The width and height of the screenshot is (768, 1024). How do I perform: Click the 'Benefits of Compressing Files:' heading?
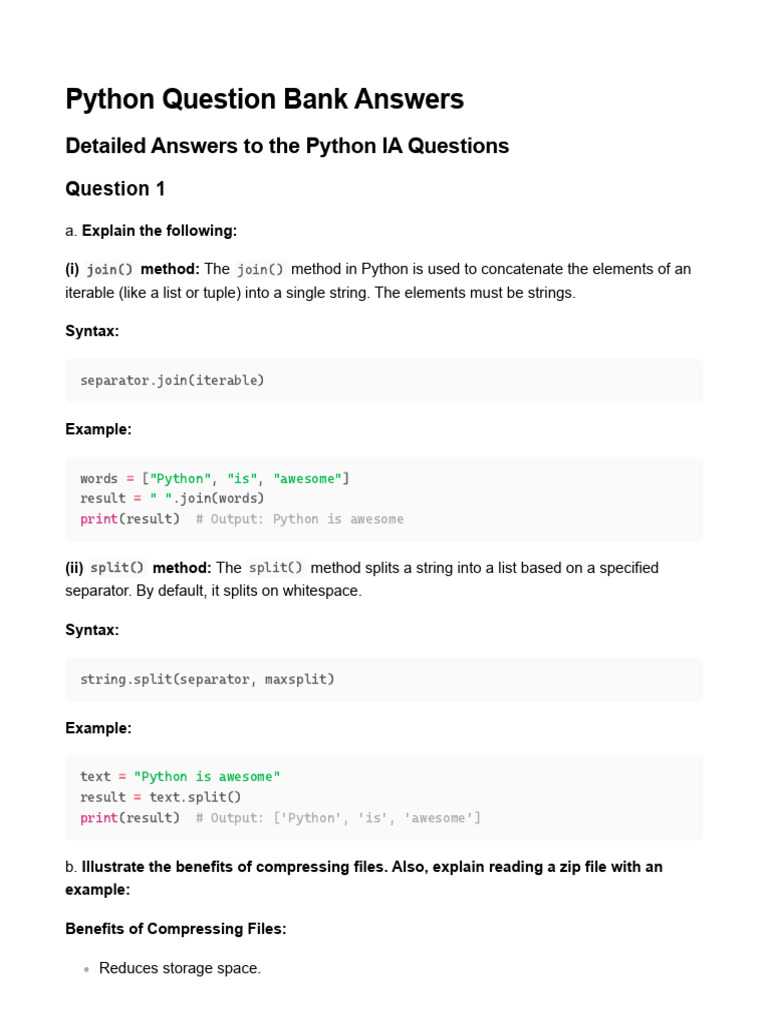click(x=175, y=929)
